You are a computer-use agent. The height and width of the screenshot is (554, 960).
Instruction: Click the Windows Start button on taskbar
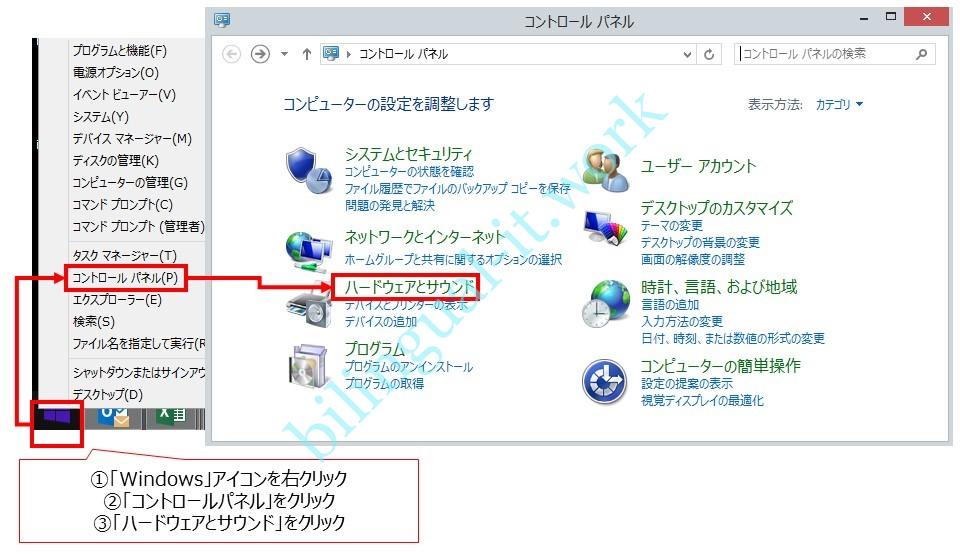pos(56,418)
